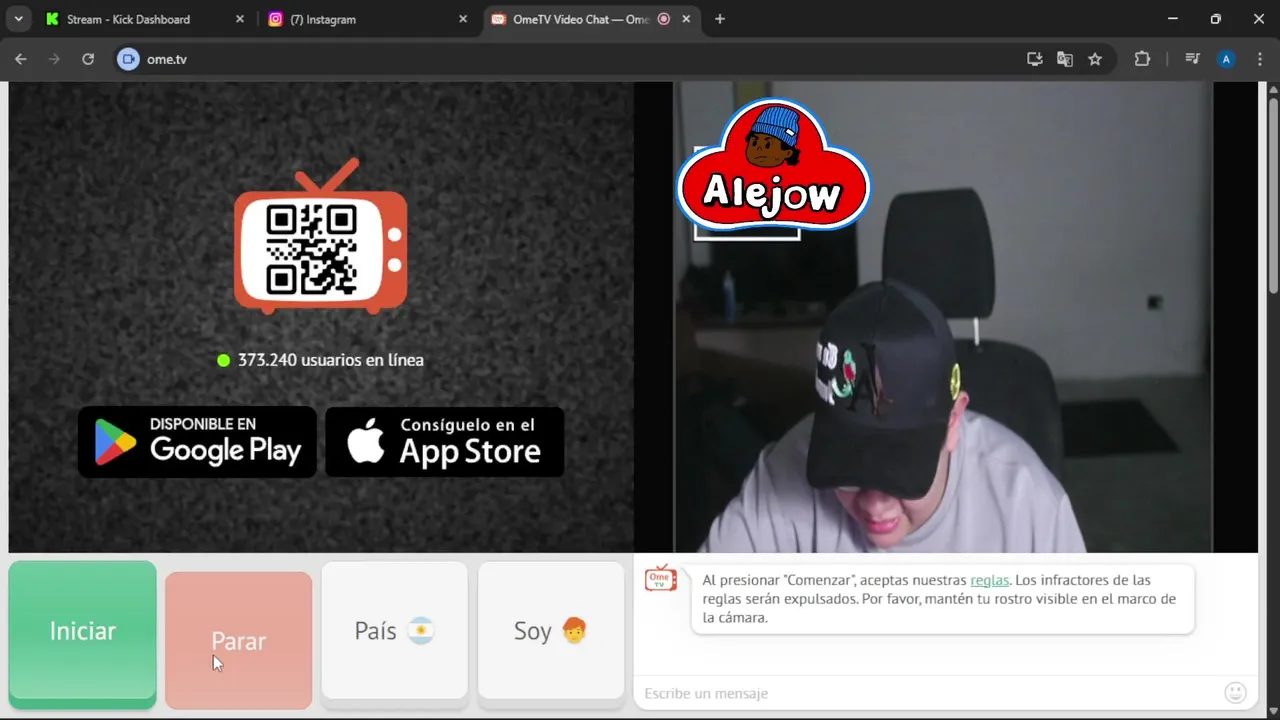Minimize the Chrome window
Viewport: 1280px width, 720px height.
point(1173,19)
